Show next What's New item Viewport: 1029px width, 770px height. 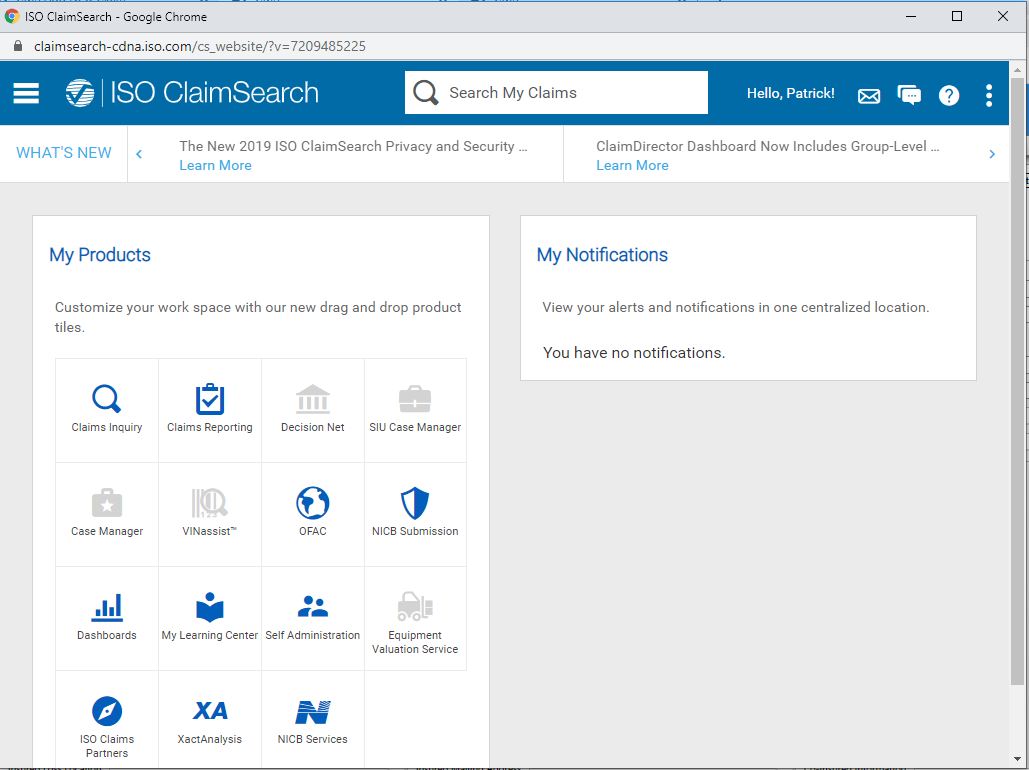(x=992, y=154)
